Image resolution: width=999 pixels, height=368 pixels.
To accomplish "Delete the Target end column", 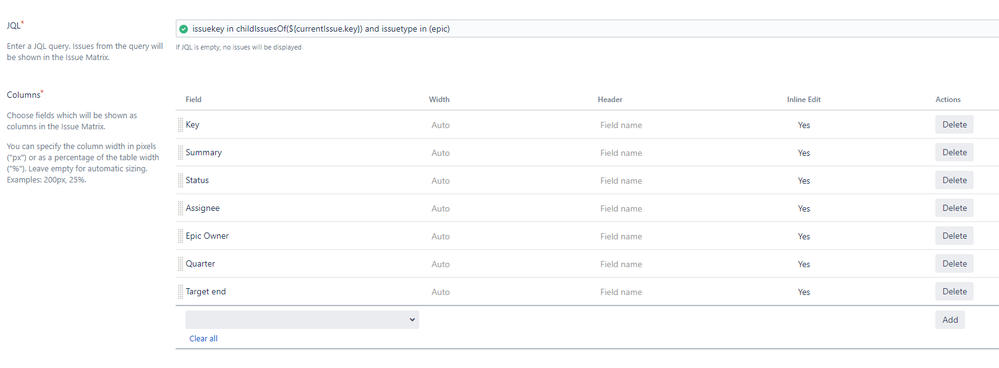I will click(954, 292).
